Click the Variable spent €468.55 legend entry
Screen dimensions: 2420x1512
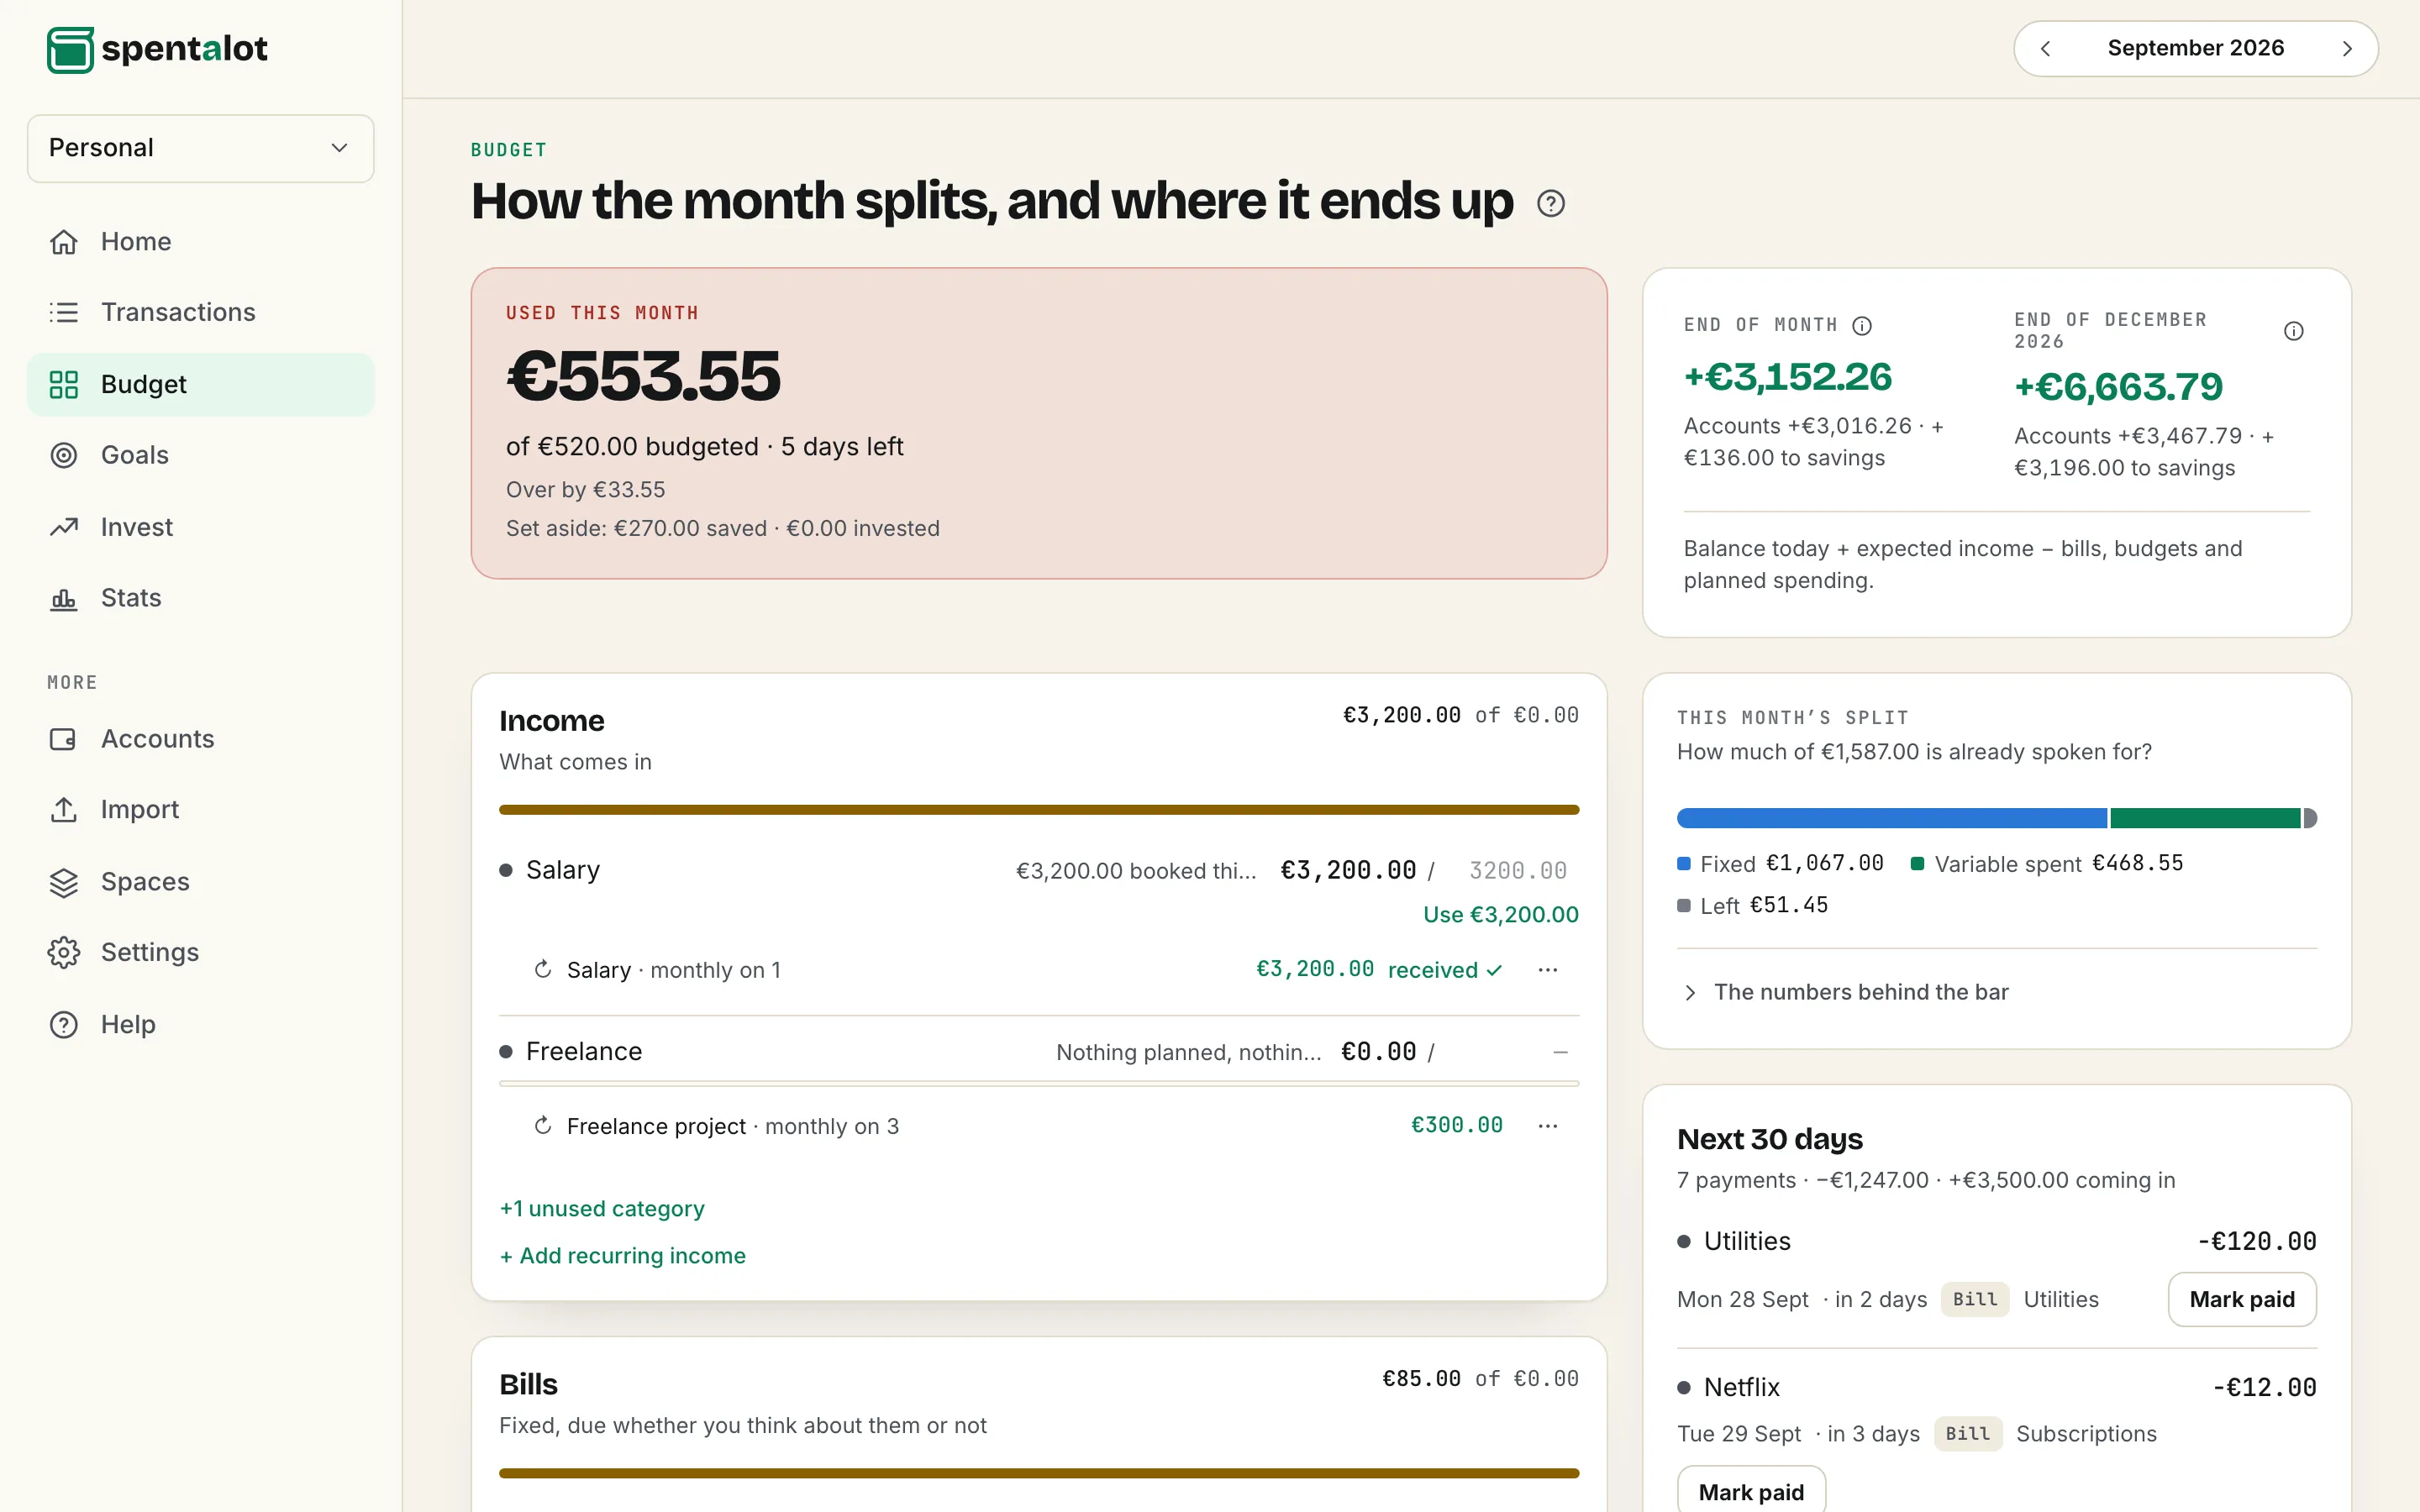coord(2047,864)
